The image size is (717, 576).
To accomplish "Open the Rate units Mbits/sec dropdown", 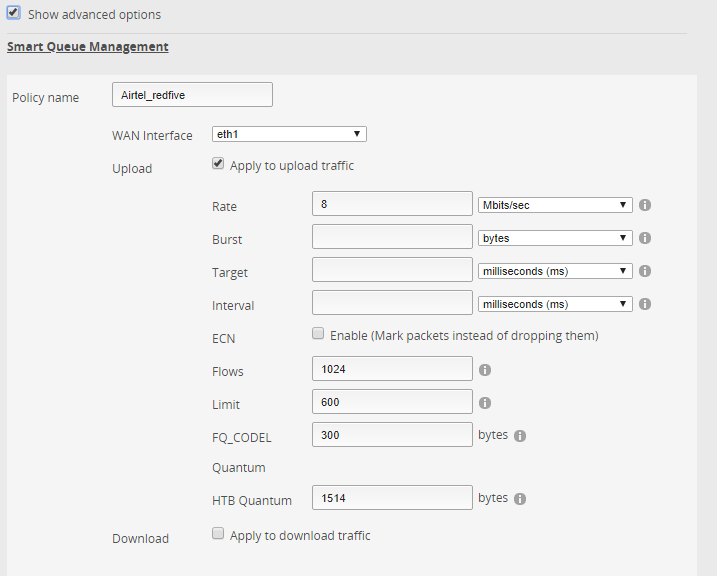I will (555, 205).
